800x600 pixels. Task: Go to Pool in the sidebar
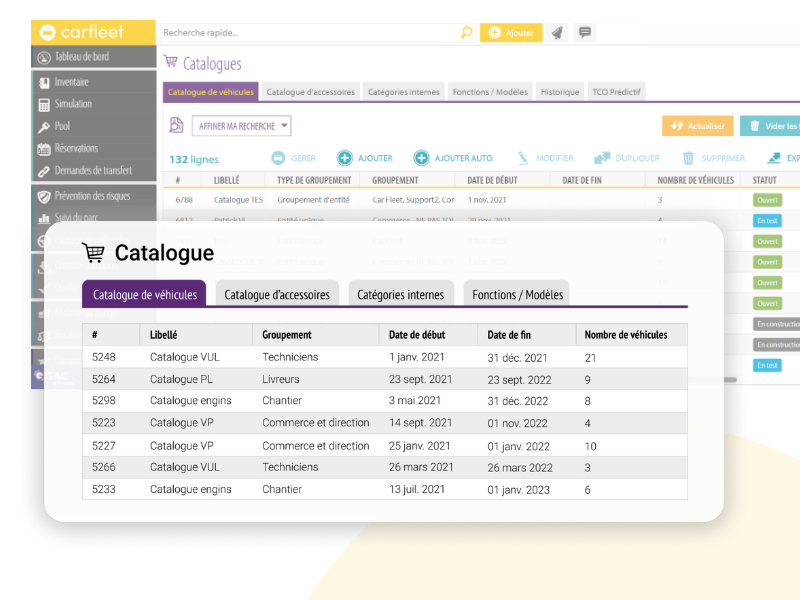[62, 126]
